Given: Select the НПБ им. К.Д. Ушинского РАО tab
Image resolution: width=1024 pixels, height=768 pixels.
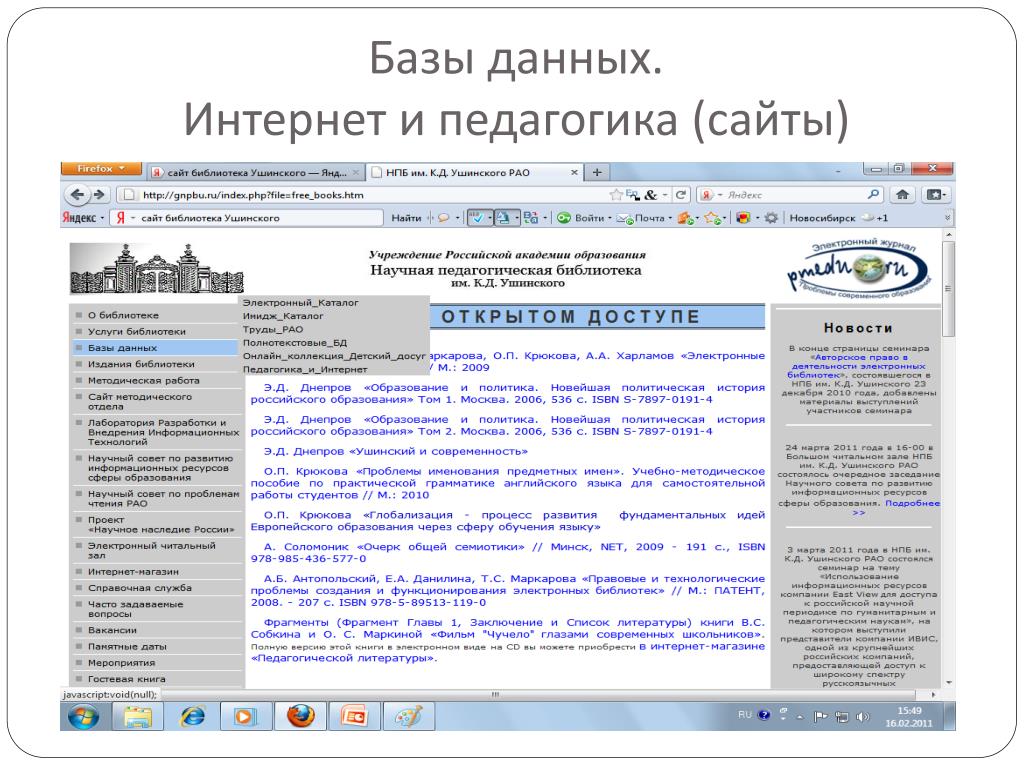Looking at the screenshot, I should tap(474, 172).
